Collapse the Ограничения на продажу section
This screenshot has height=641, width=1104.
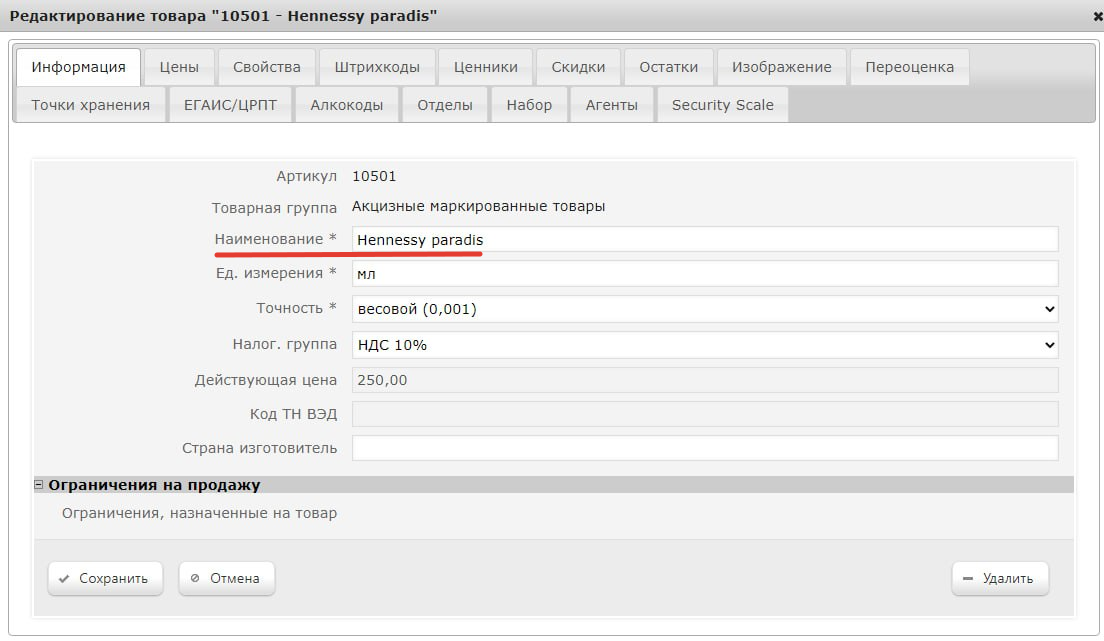click(x=39, y=485)
